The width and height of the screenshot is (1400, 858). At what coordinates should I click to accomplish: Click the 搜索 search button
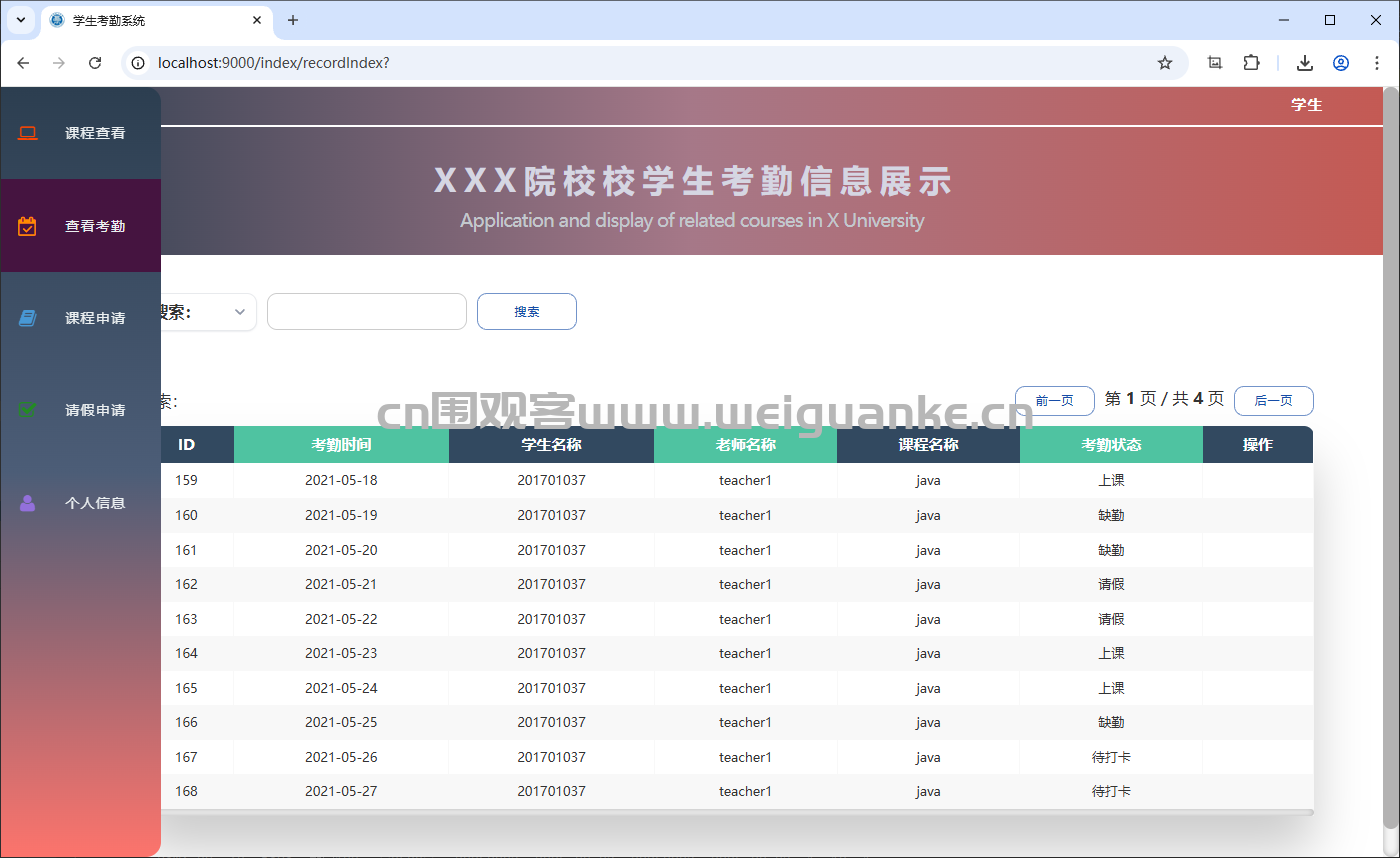point(526,311)
